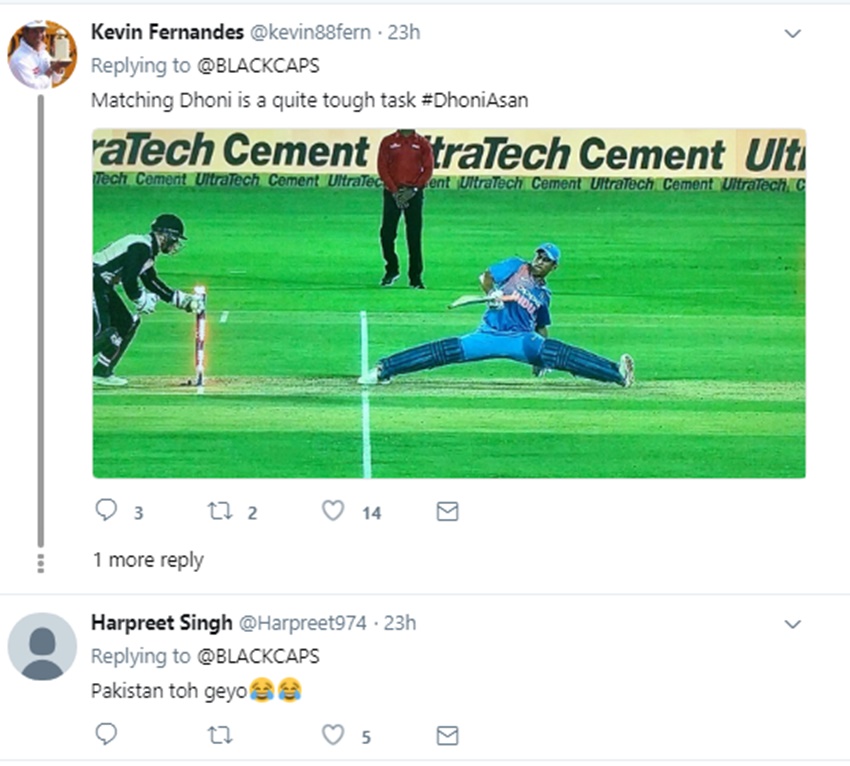Image resolution: width=850 pixels, height=766 pixels.
Task: Send Kevin's tweet via direct message envelope
Action: (448, 512)
